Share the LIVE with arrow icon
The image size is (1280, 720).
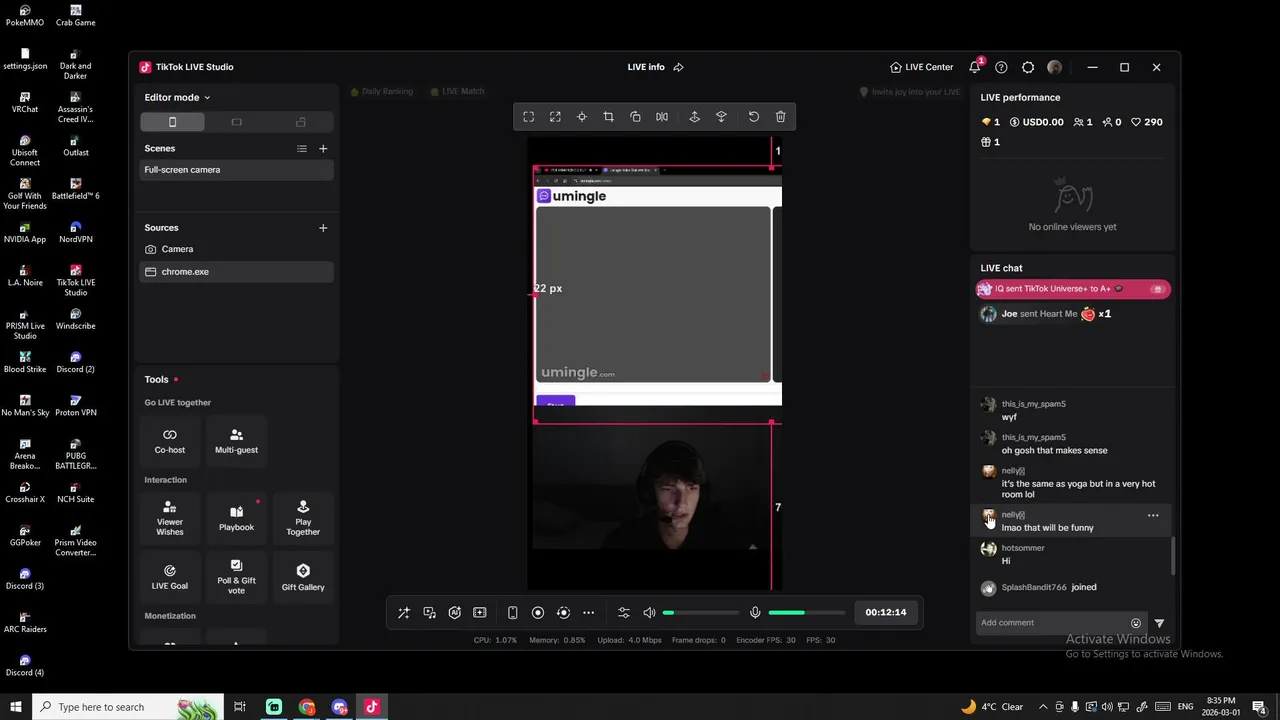click(679, 67)
